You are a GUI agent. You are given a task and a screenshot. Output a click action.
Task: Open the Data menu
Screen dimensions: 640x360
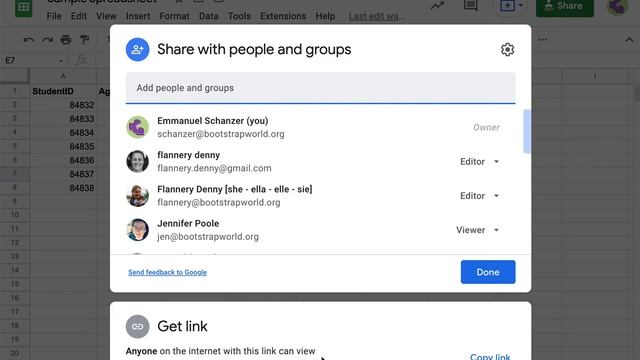pyautogui.click(x=209, y=16)
